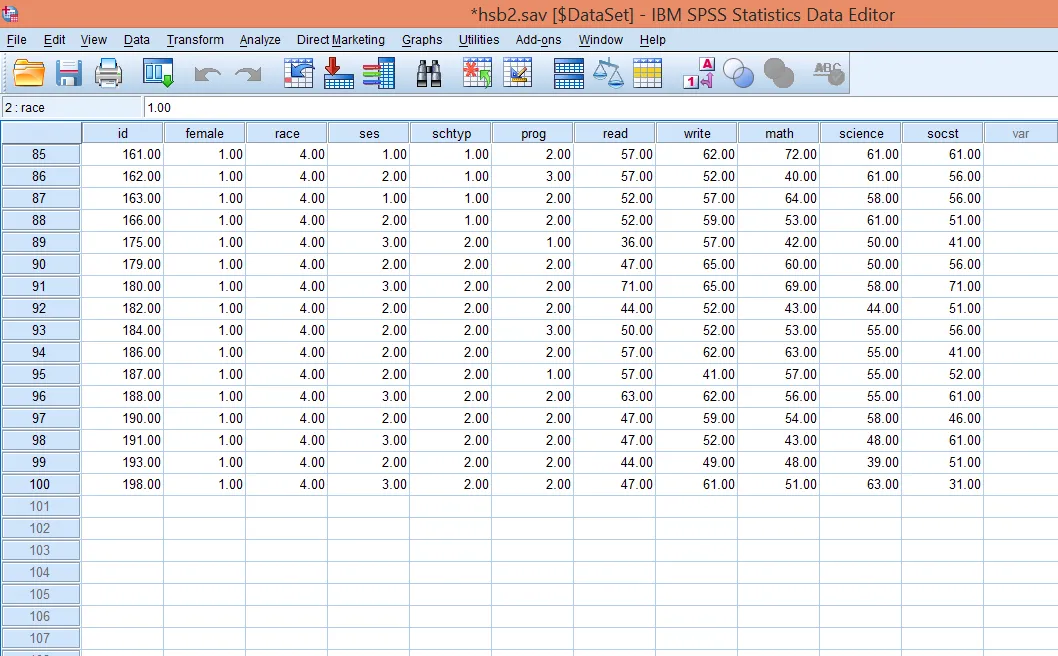Image resolution: width=1058 pixels, height=656 pixels.
Task: Open a data document with the folder icon
Action: point(27,72)
